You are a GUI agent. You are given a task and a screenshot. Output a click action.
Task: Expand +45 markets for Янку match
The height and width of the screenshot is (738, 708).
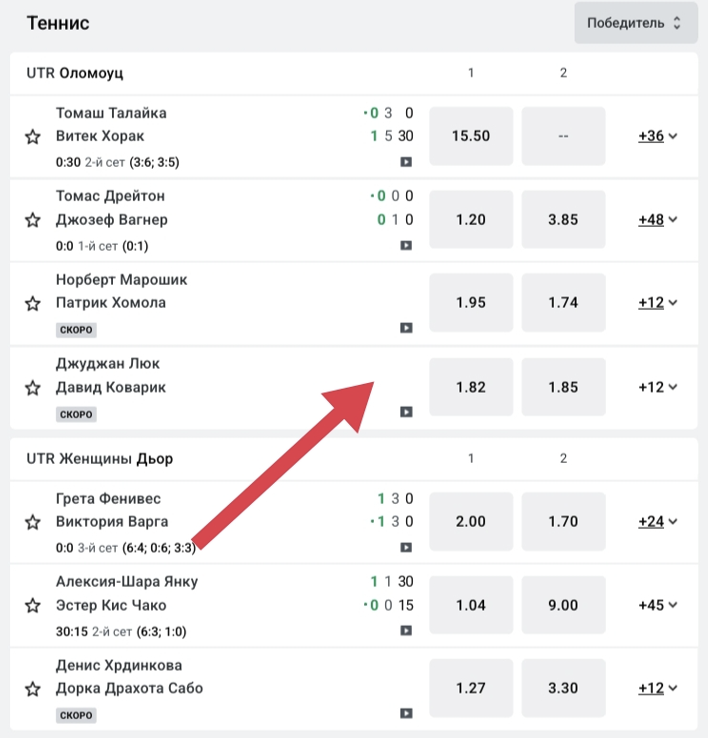[x=657, y=605]
